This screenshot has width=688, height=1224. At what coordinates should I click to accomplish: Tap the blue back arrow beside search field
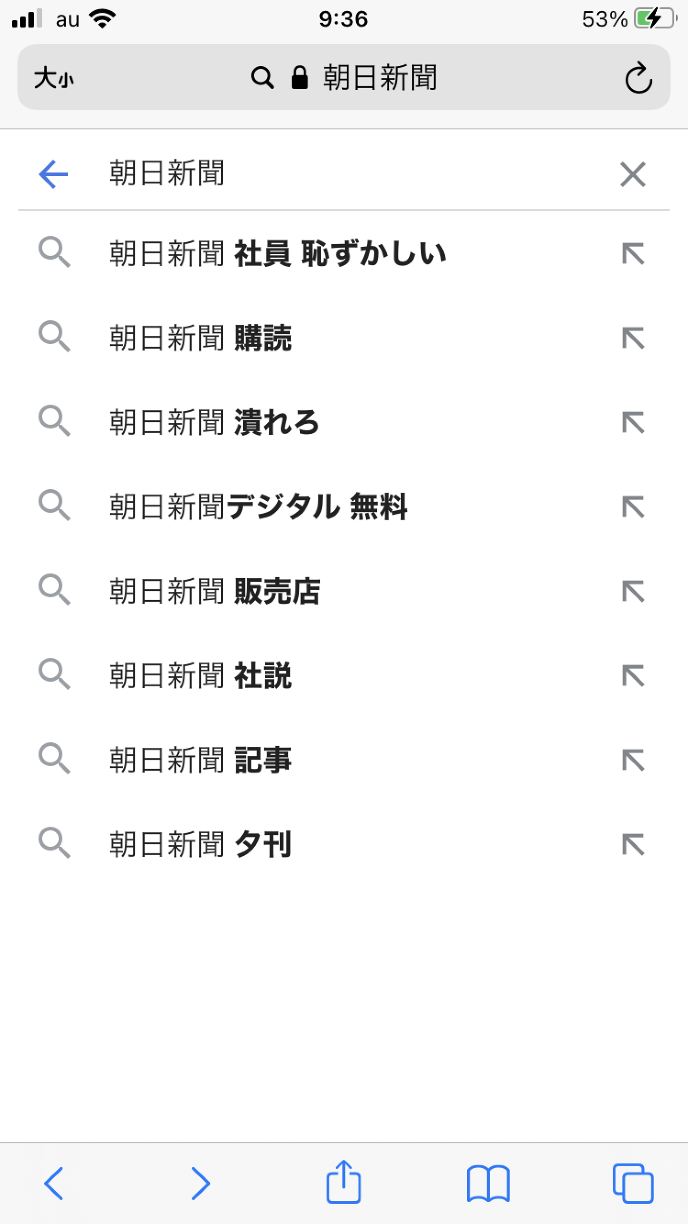[x=53, y=175]
